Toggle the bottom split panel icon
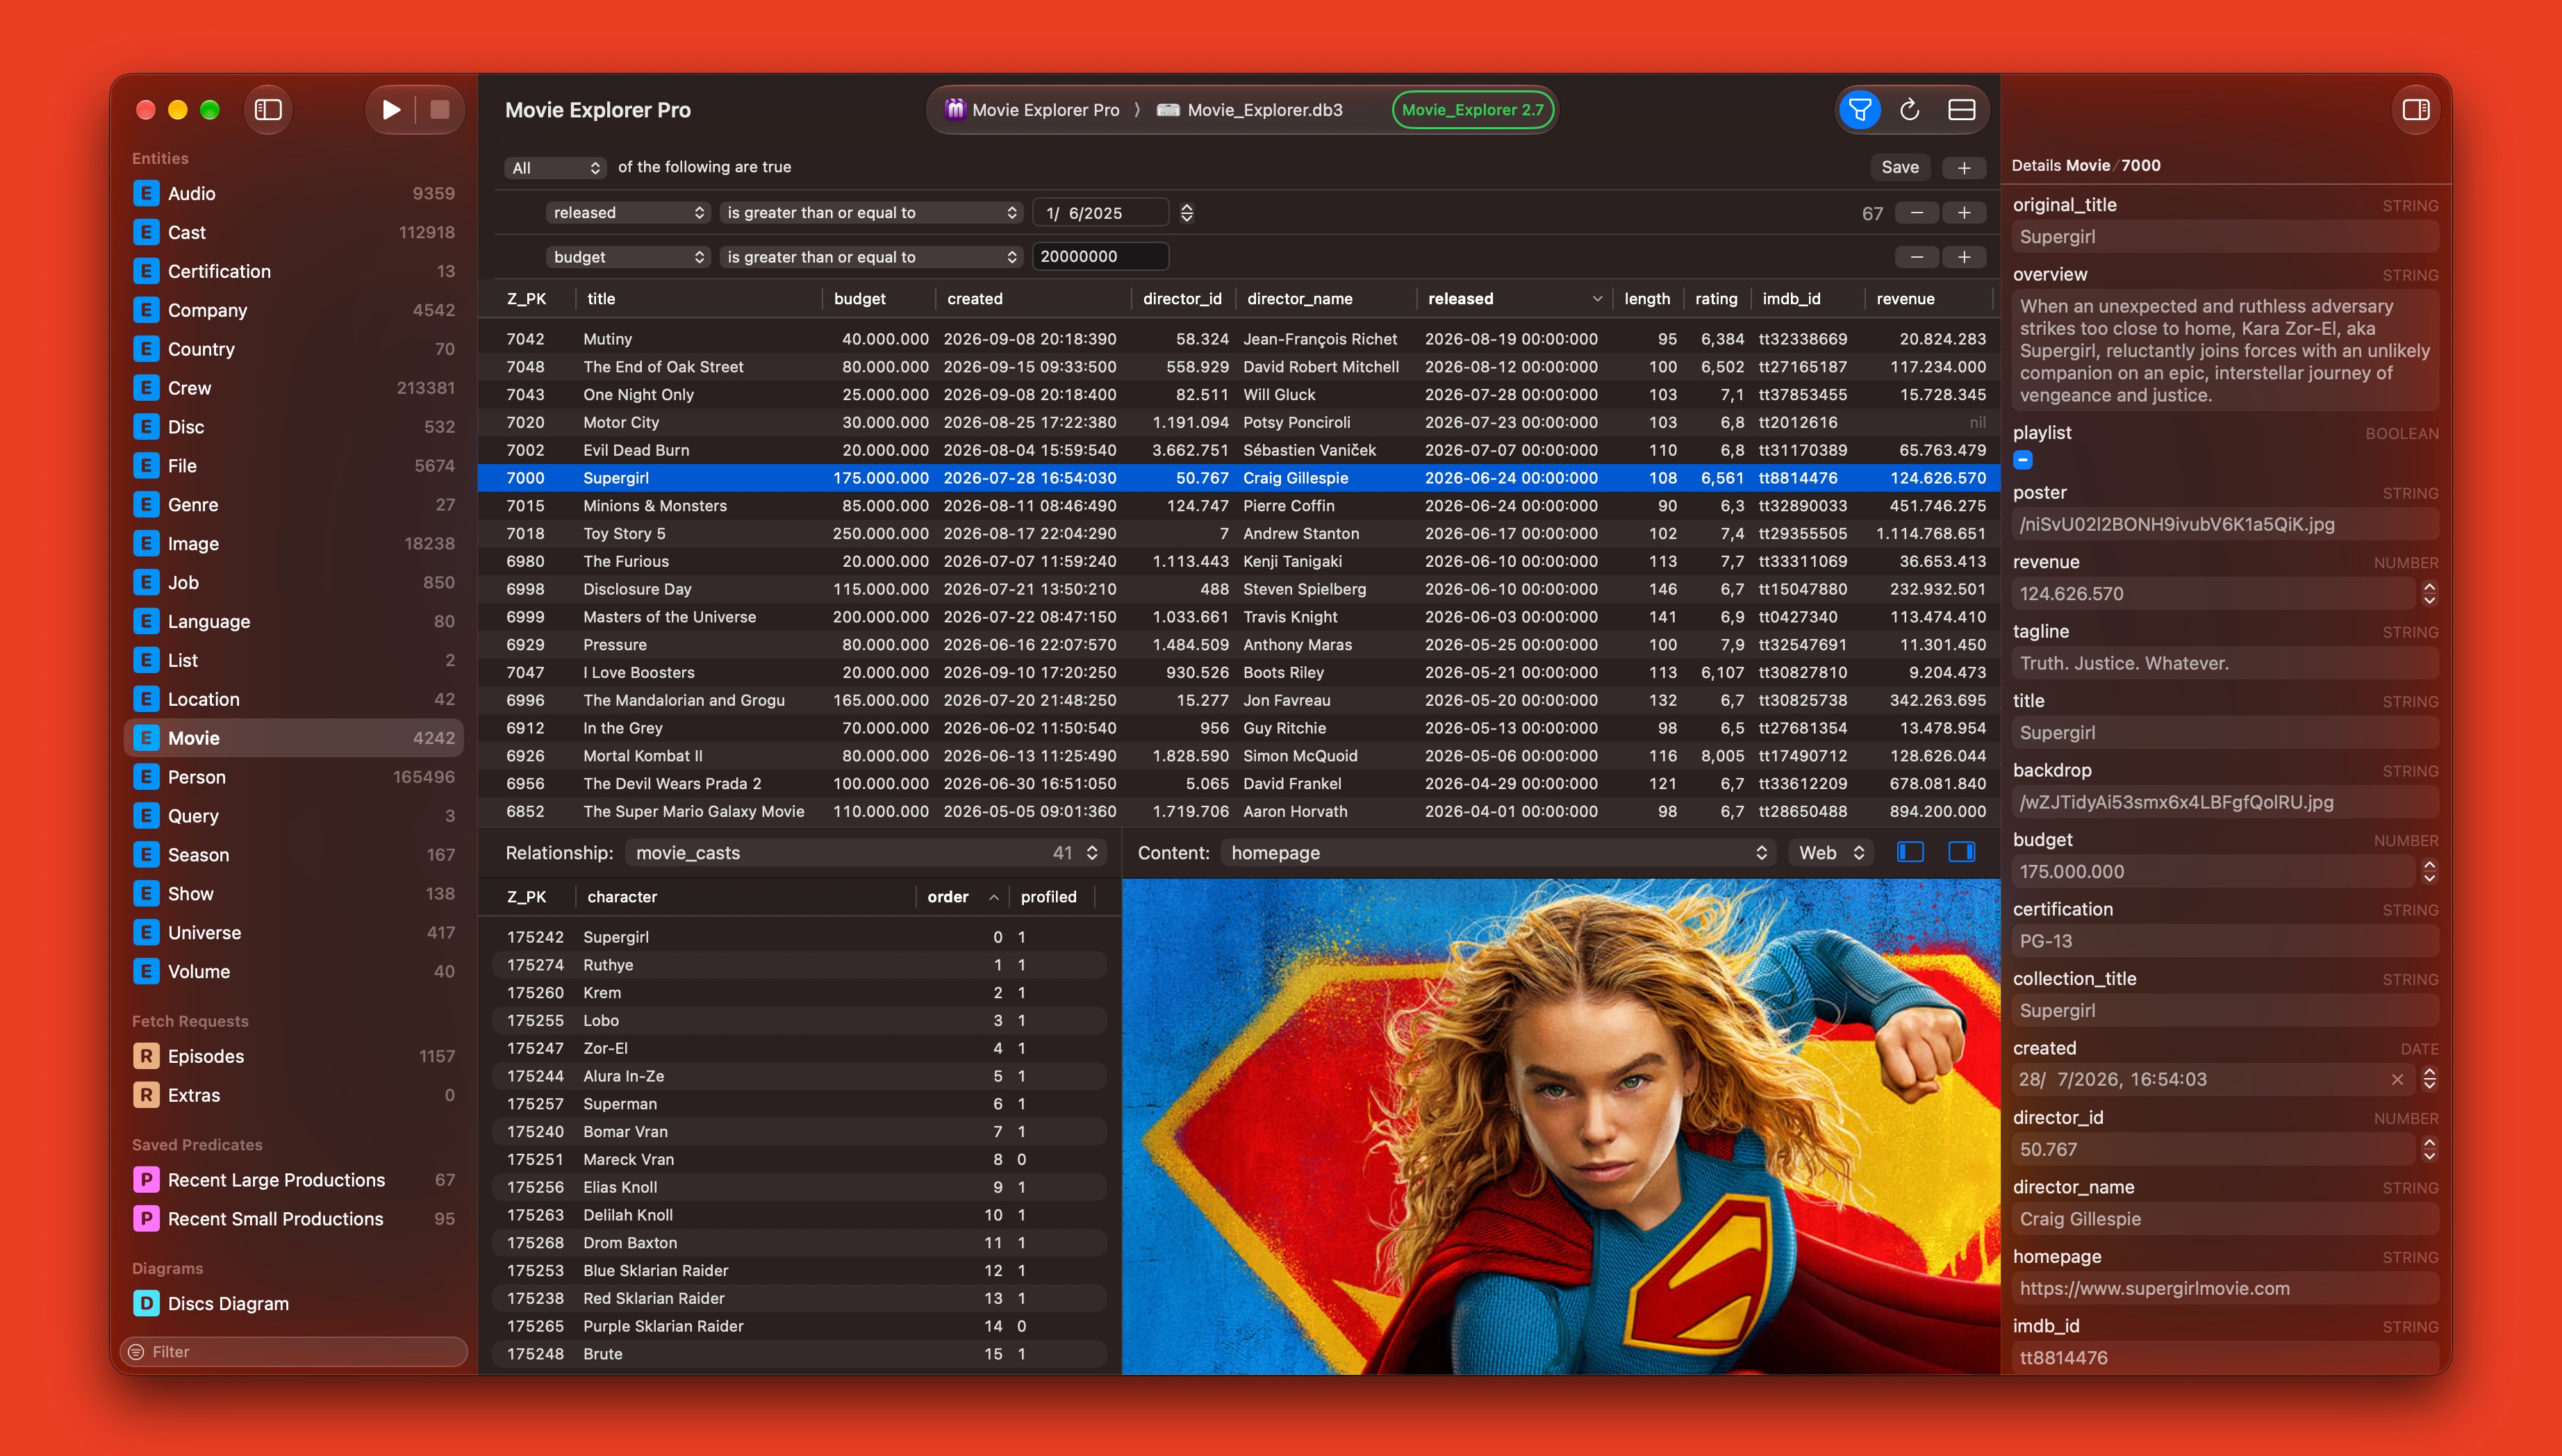 click(1961, 110)
